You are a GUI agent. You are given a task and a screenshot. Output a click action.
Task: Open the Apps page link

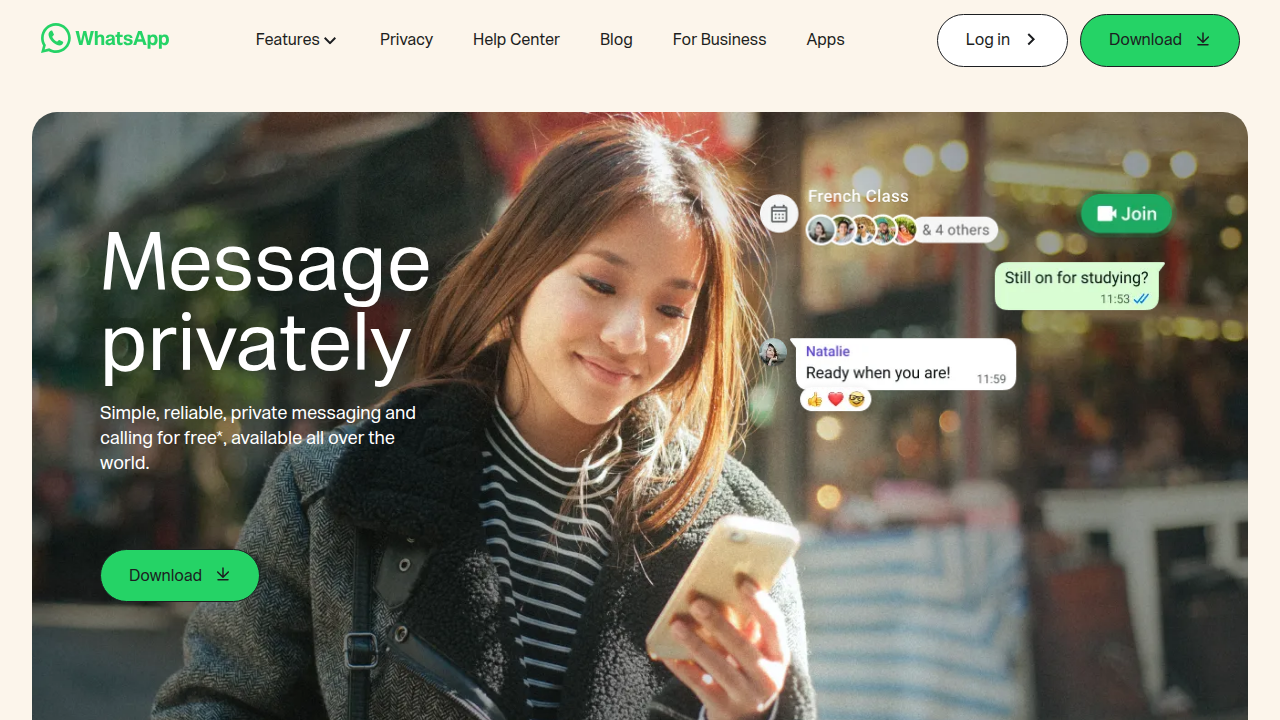(825, 40)
